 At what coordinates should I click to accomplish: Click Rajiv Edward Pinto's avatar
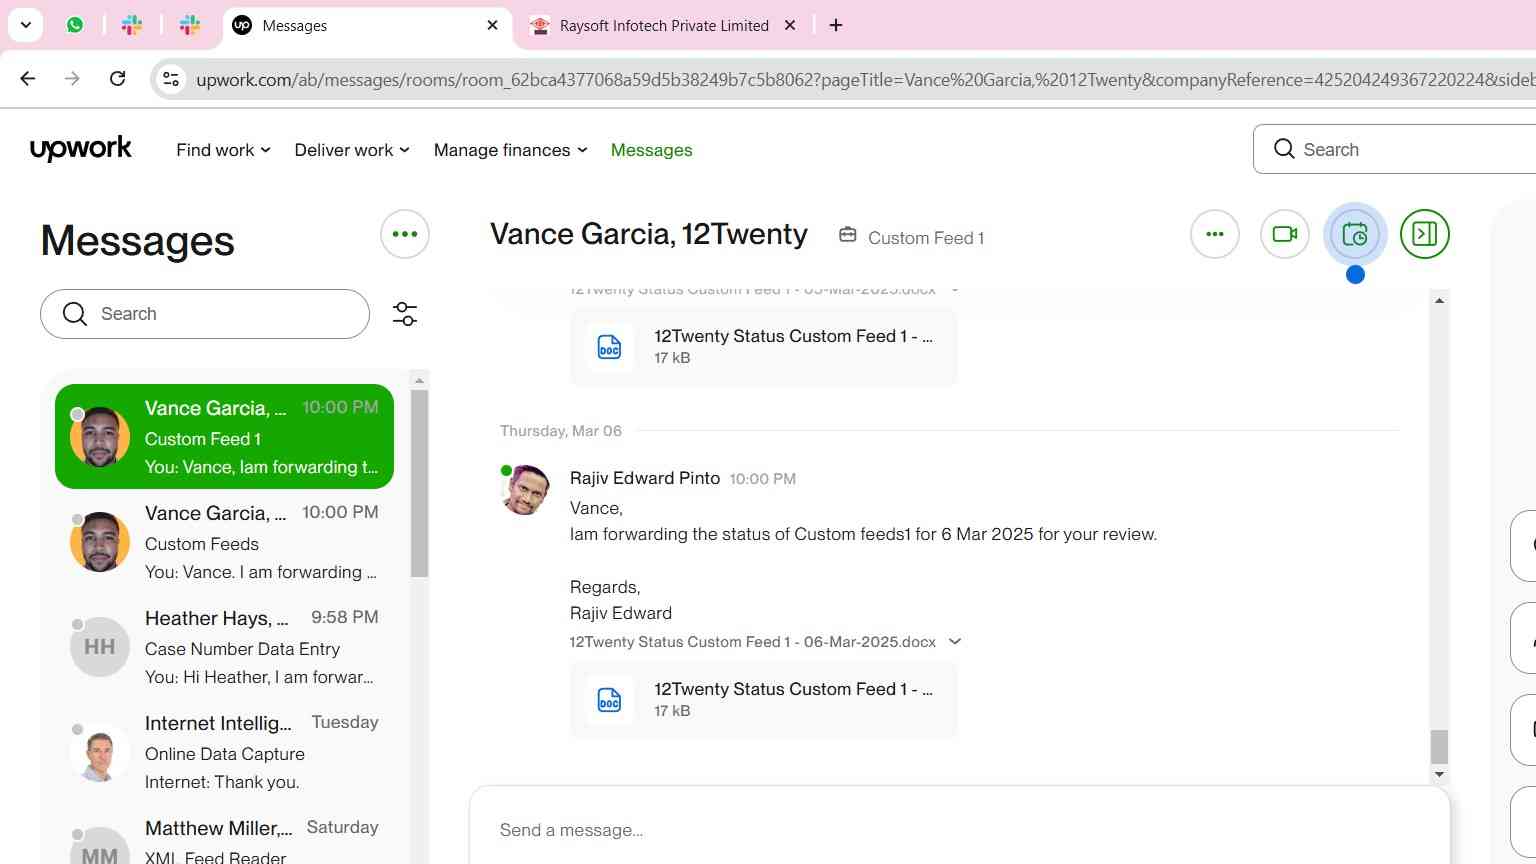pos(525,490)
